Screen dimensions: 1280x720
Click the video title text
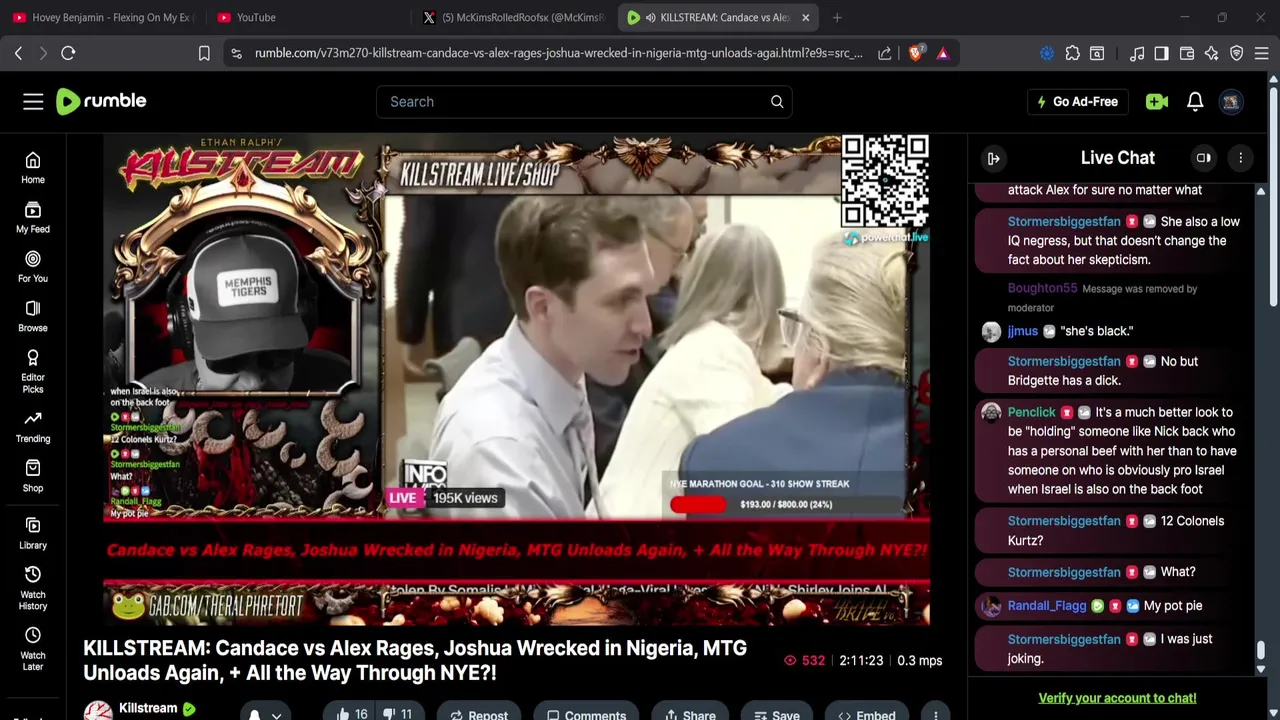click(415, 660)
